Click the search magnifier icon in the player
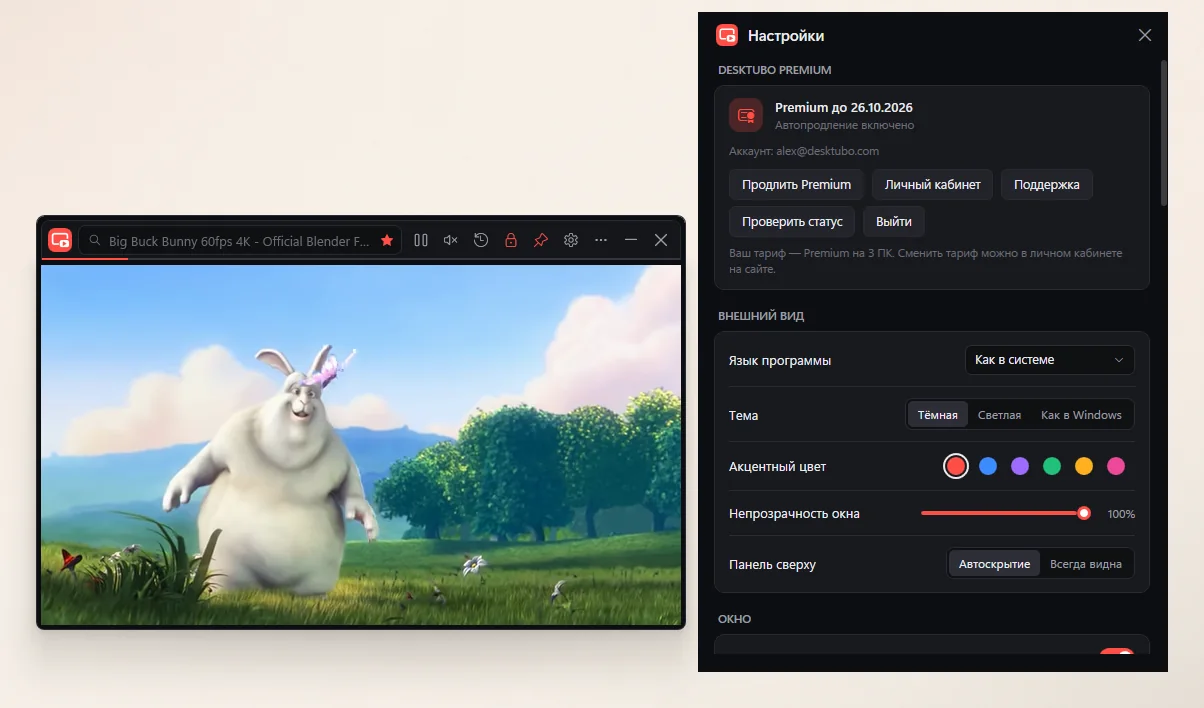1204x708 pixels. click(x=95, y=241)
